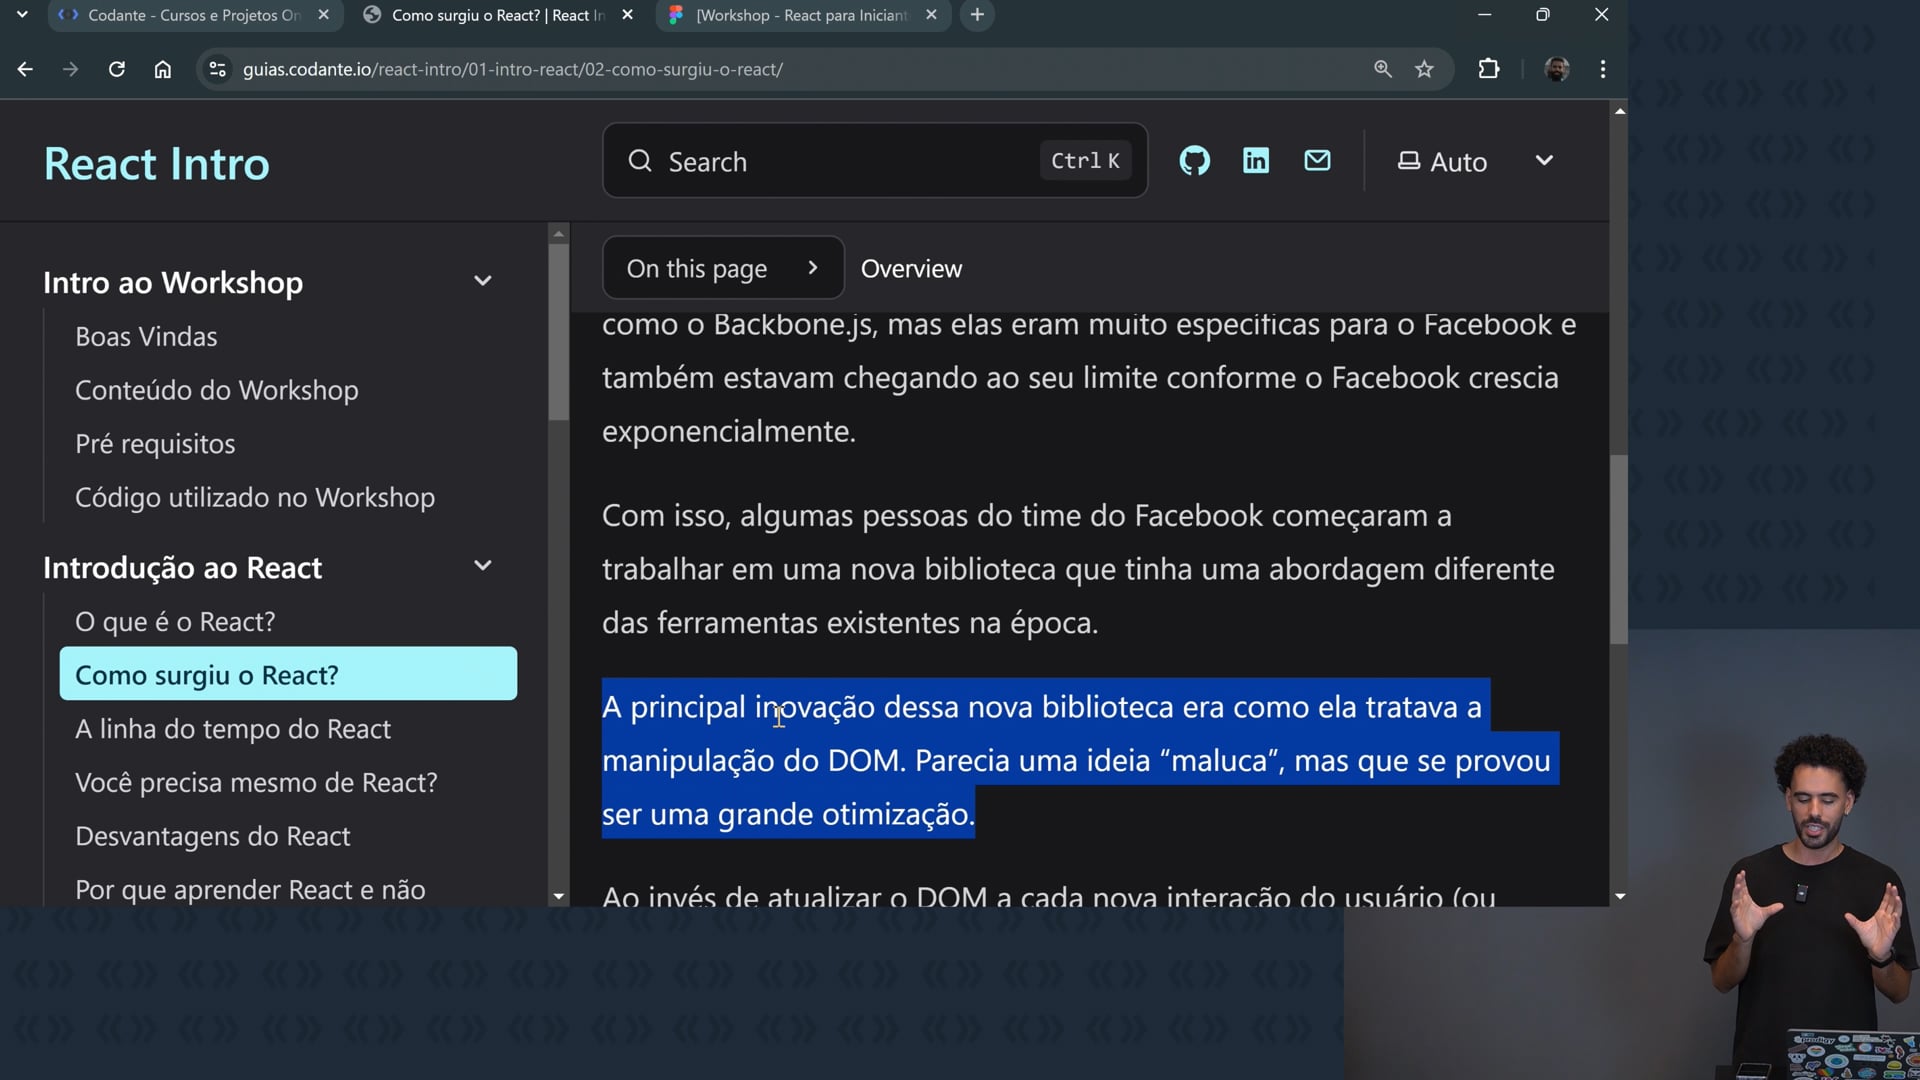Collapse the Introdução ao React section
This screenshot has width=1920, height=1080.
point(482,567)
